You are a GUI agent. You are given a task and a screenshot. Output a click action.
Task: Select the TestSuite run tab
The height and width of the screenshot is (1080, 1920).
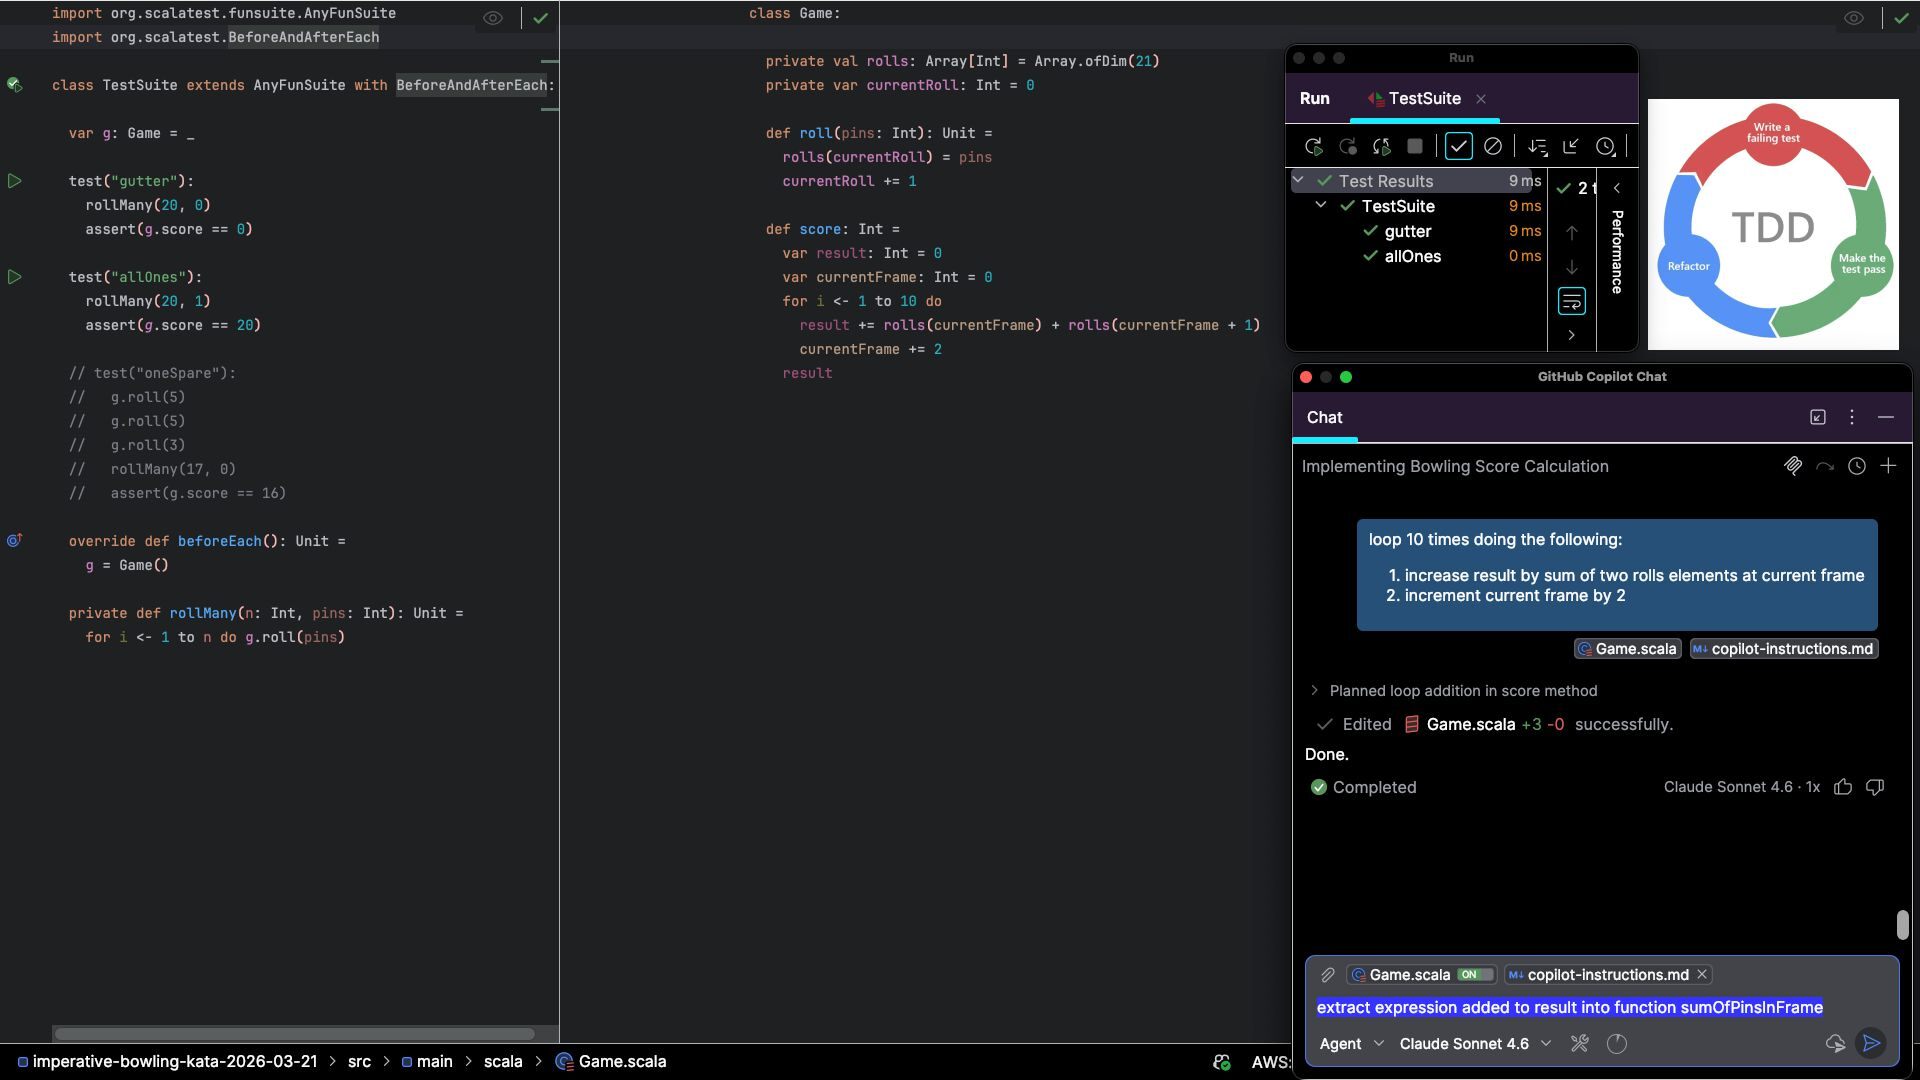(1423, 98)
